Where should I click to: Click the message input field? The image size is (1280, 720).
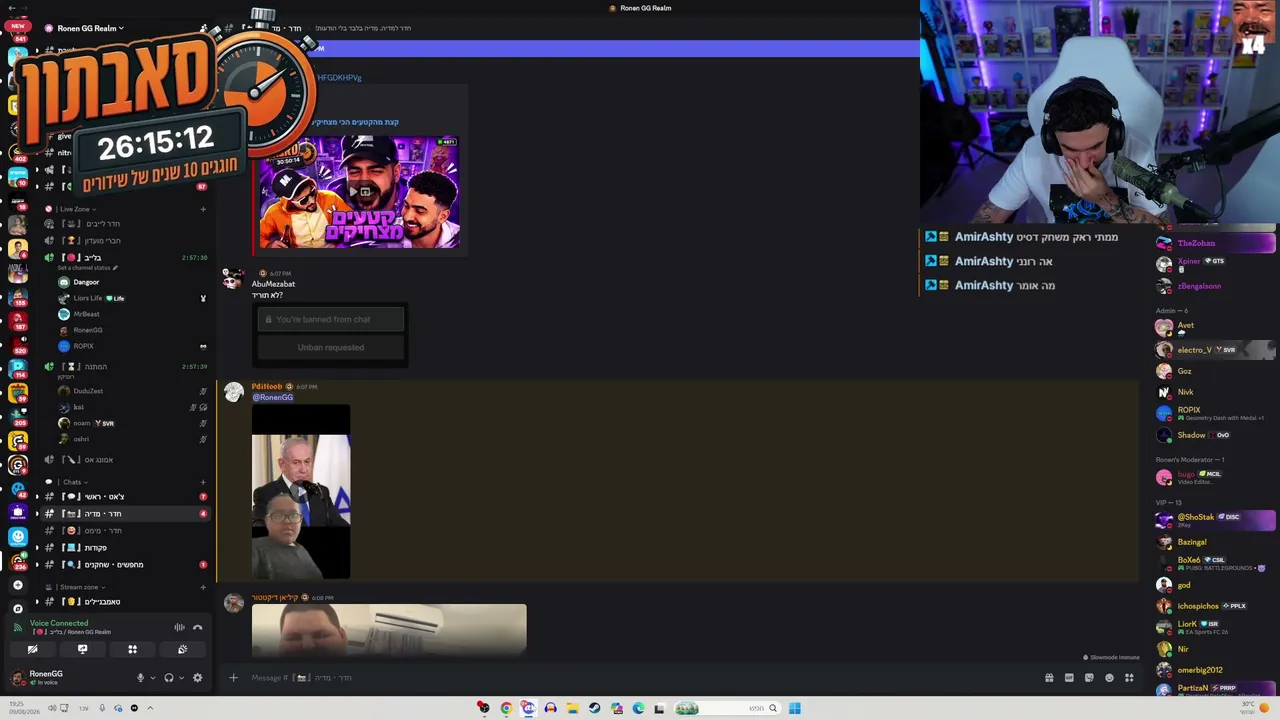(640, 678)
